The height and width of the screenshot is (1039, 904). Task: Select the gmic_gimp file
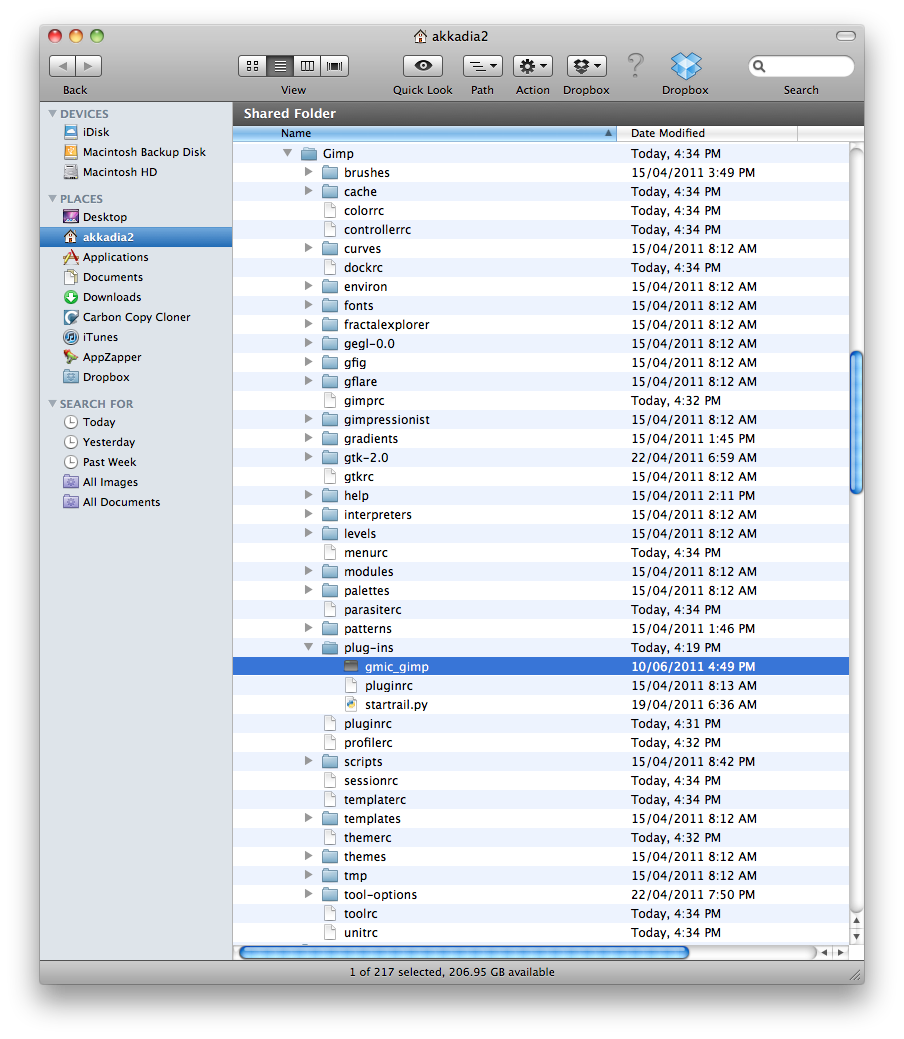tap(541, 666)
